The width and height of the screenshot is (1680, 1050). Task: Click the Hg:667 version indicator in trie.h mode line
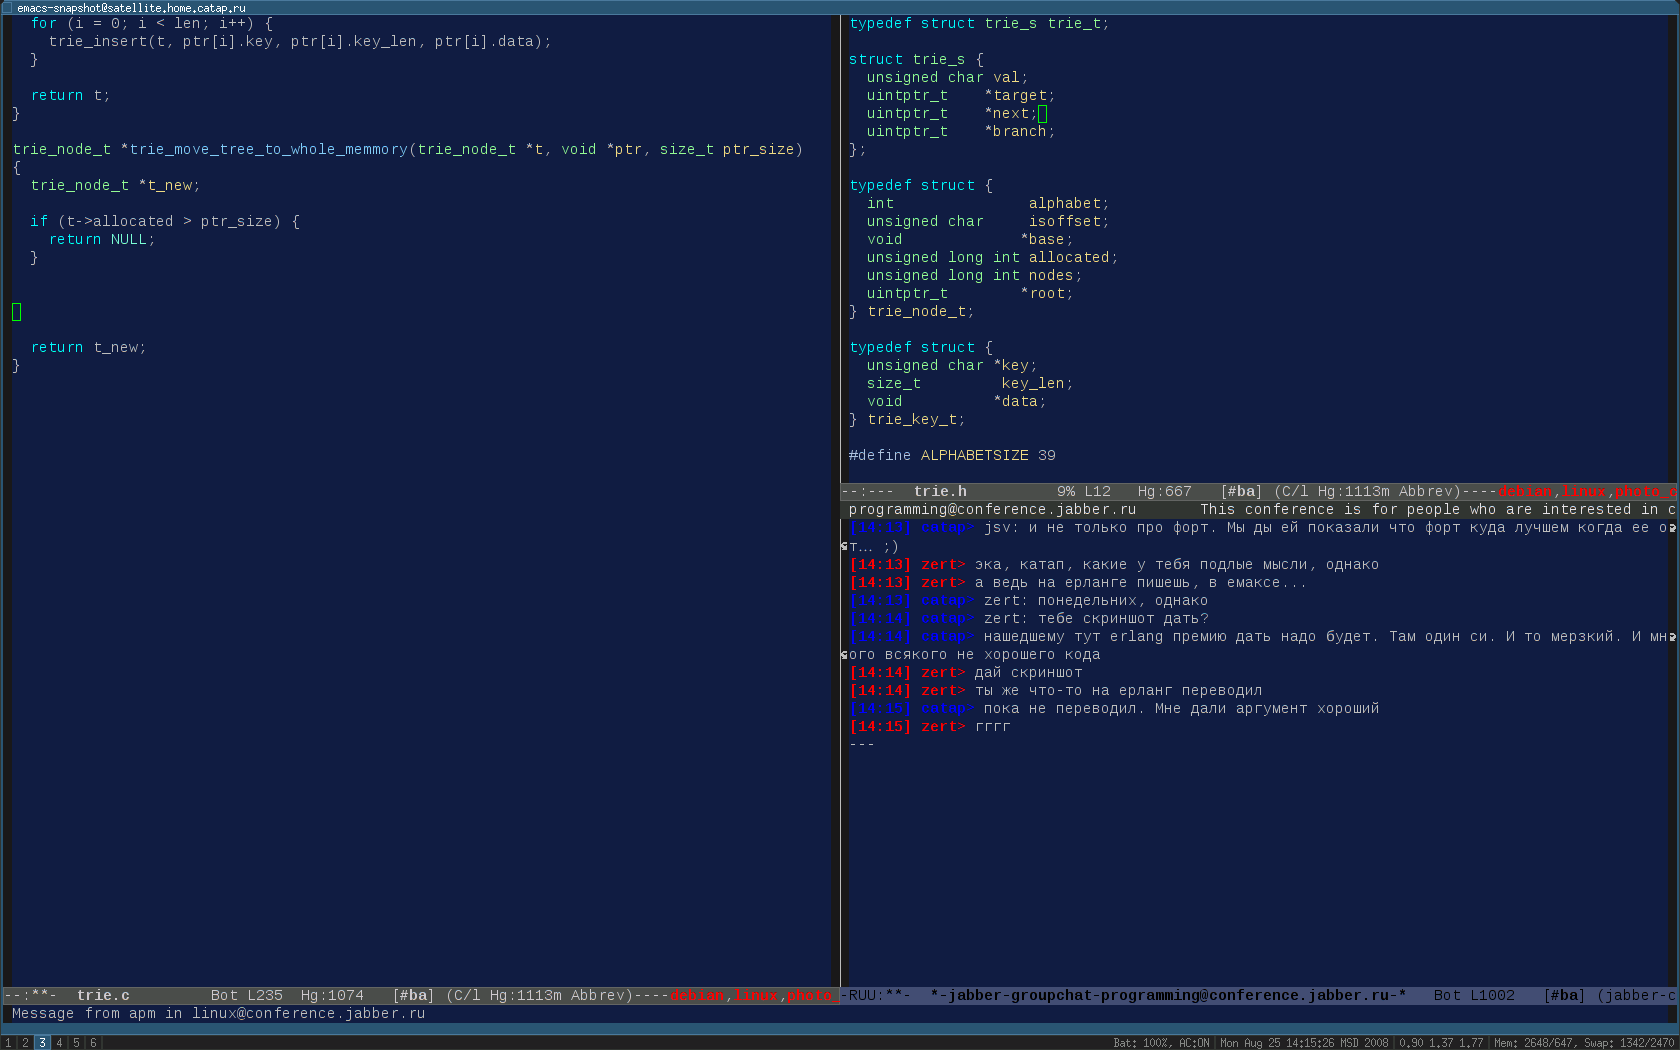click(x=1165, y=491)
